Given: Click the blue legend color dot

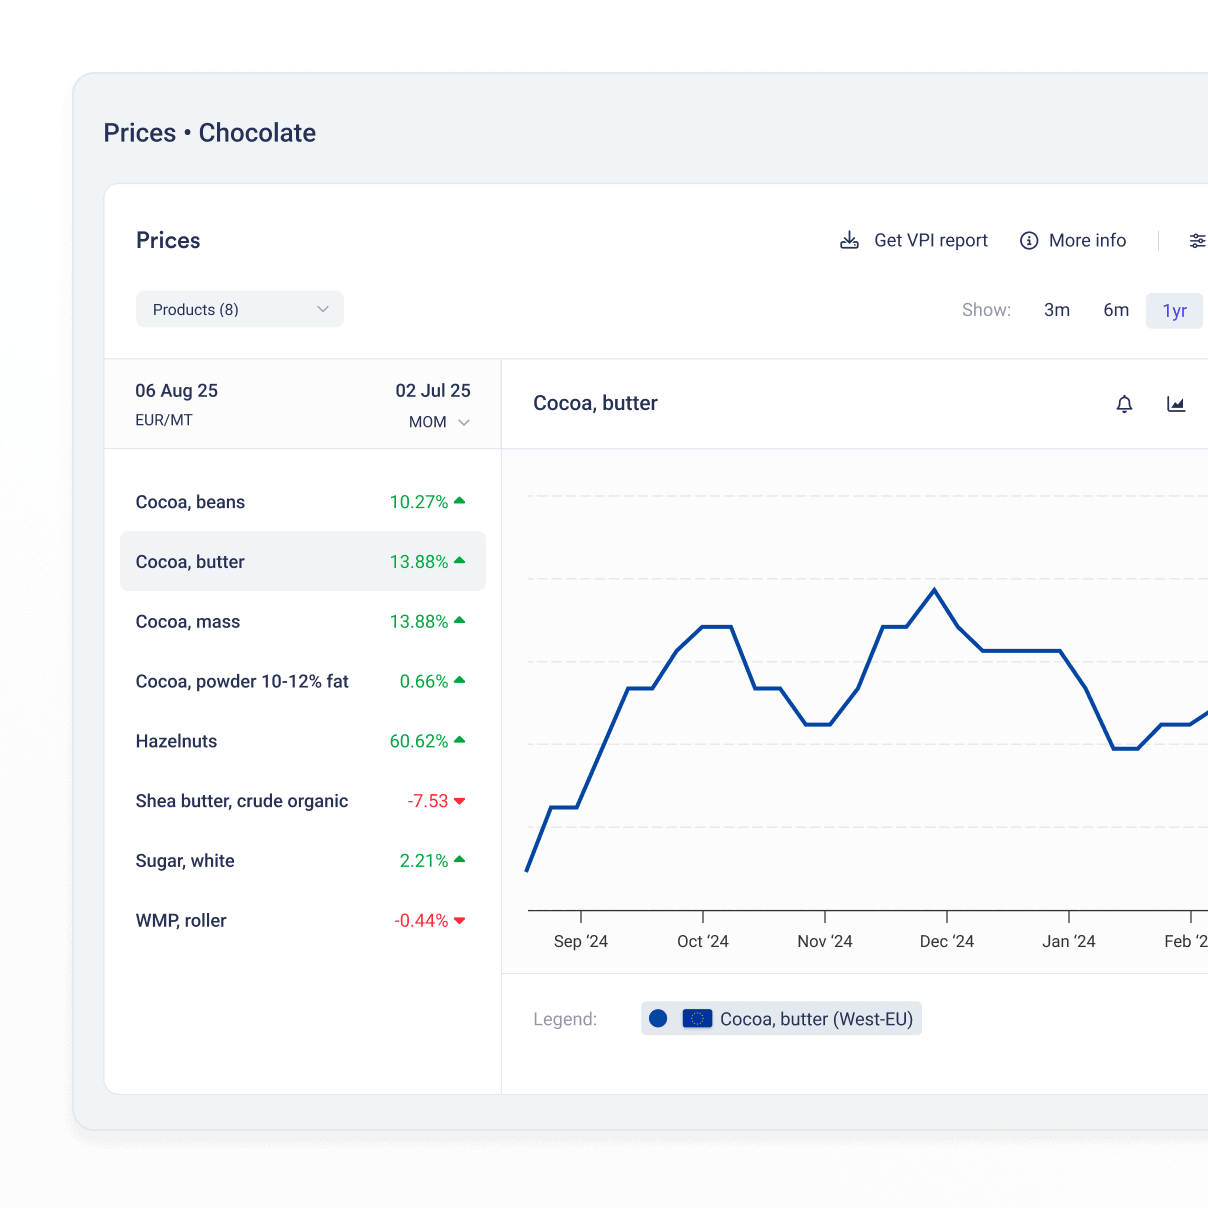Looking at the screenshot, I should click(x=658, y=1019).
